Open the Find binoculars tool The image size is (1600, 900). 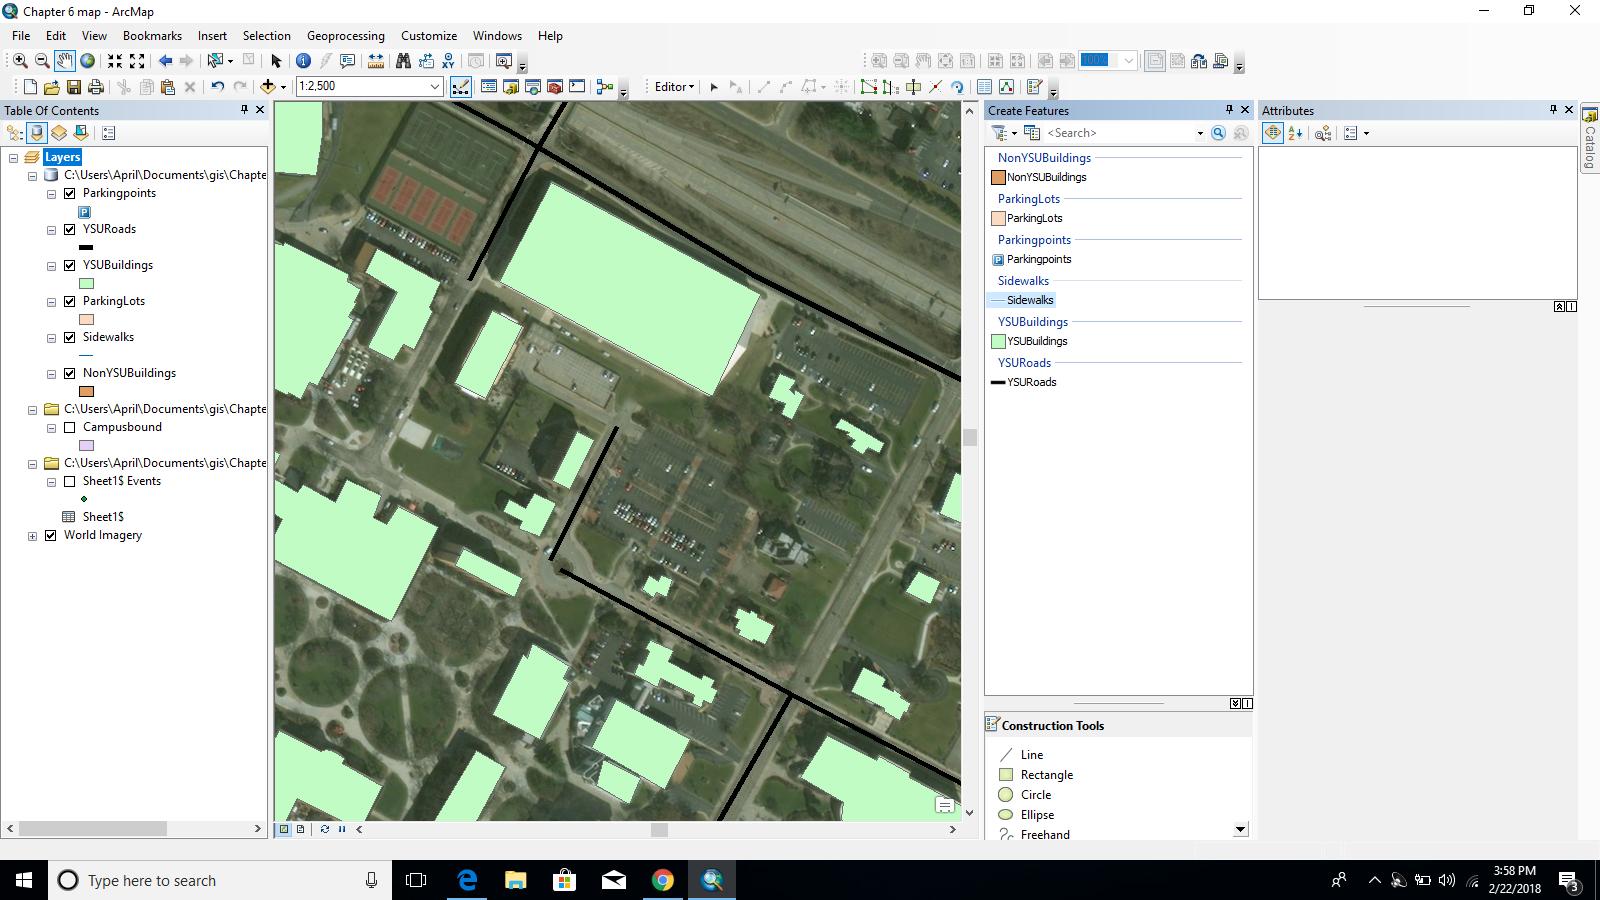click(403, 61)
